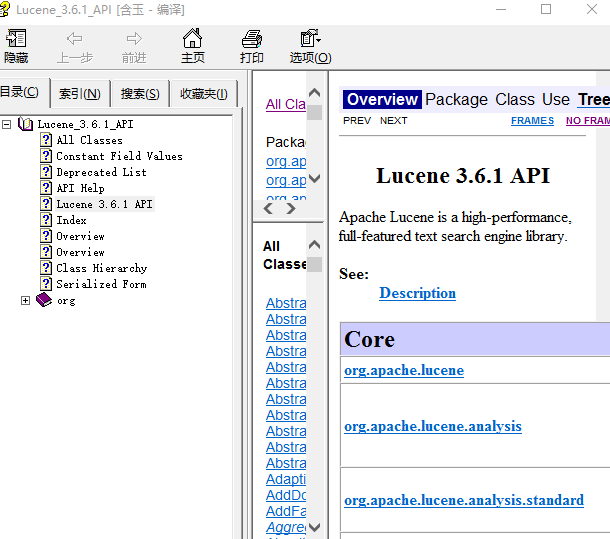
Task: Click the FRAMES link in navigation bar
Action: click(532, 121)
